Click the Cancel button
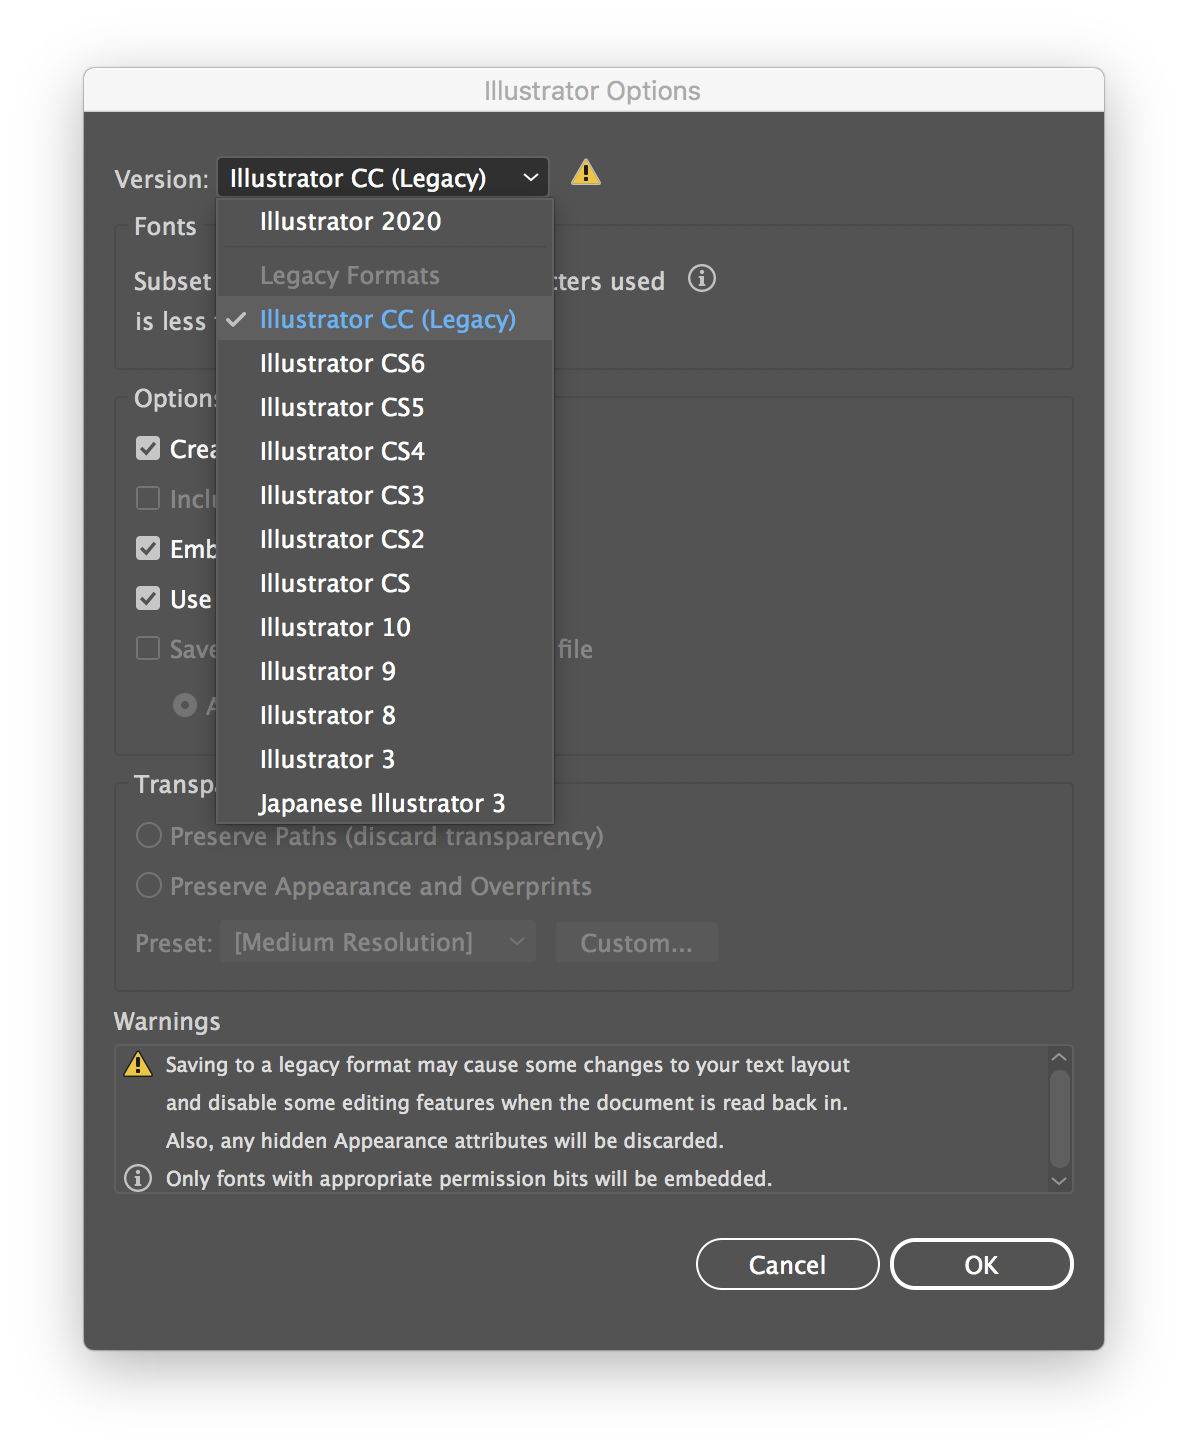Viewport: 1188px width, 1450px height. pyautogui.click(x=787, y=1264)
